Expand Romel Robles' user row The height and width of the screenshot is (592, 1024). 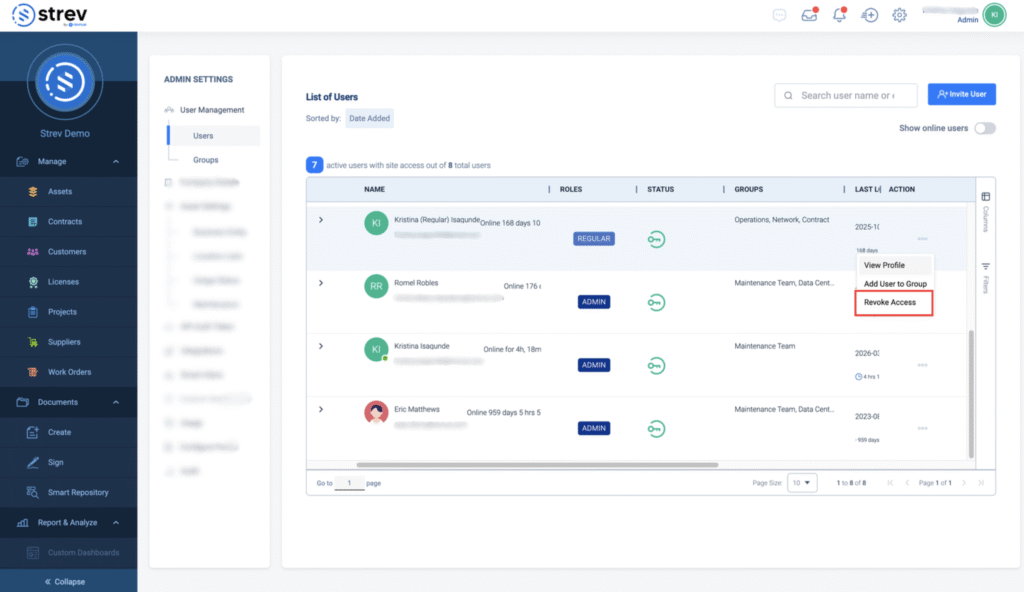tap(321, 283)
